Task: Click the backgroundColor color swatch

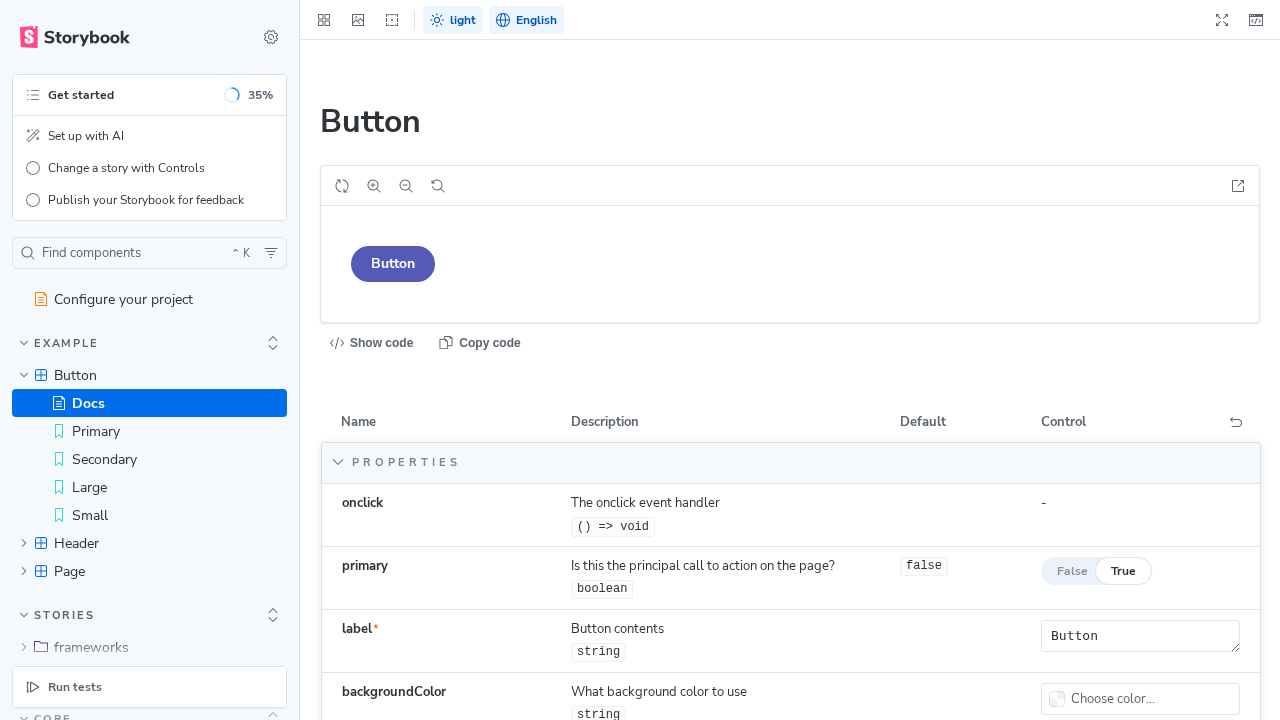Action: pyautogui.click(x=1057, y=699)
